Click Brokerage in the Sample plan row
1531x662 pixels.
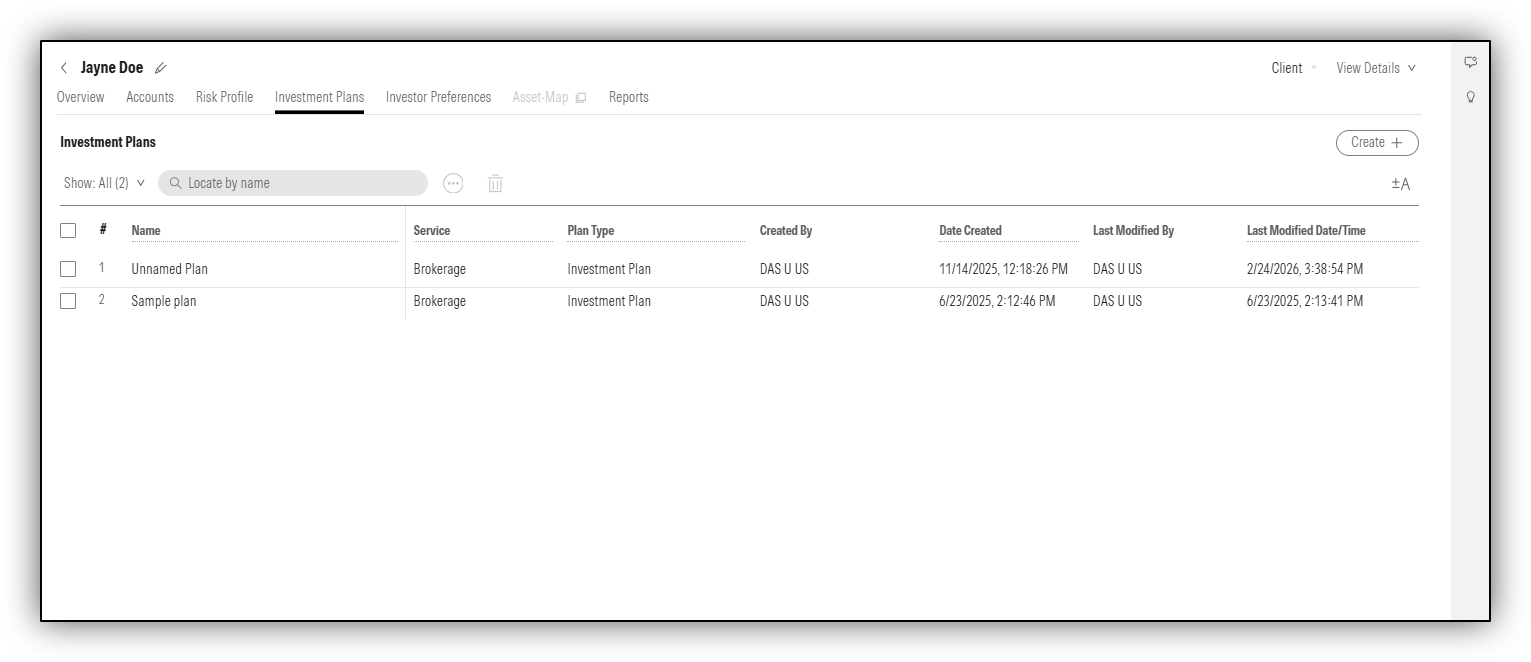[440, 301]
